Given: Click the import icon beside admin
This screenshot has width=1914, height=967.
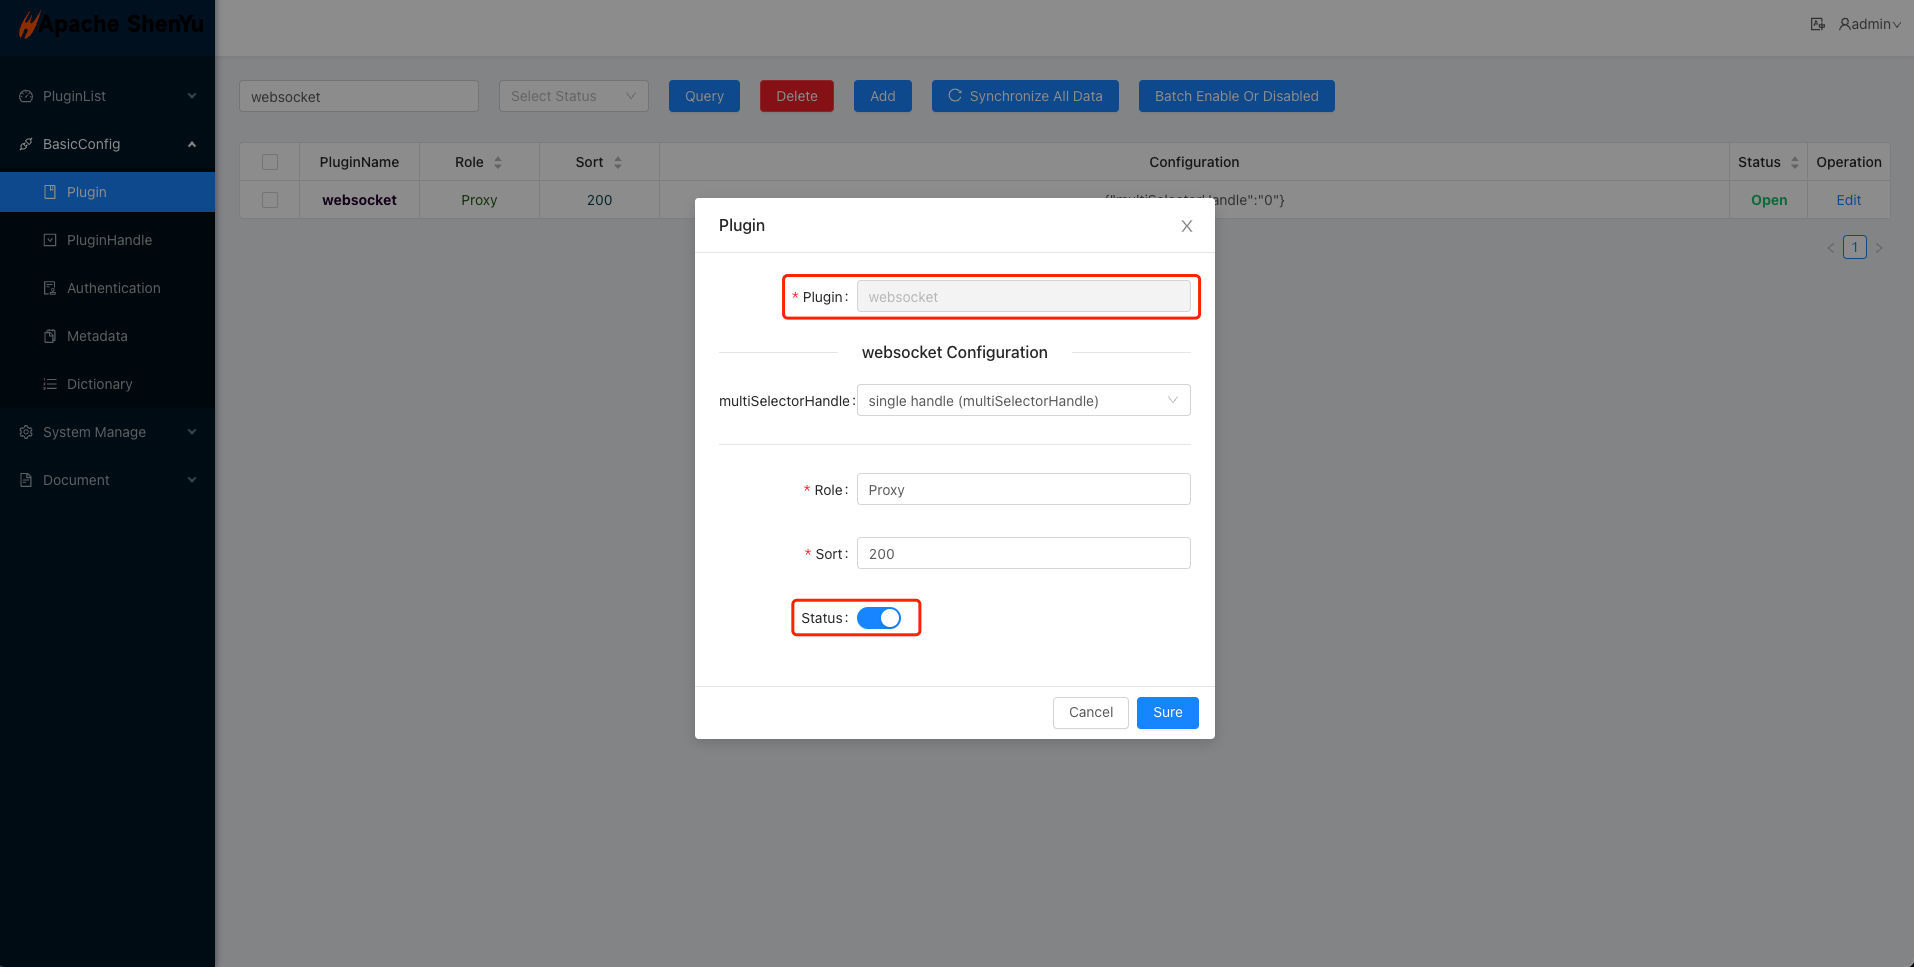Looking at the screenshot, I should [1817, 24].
